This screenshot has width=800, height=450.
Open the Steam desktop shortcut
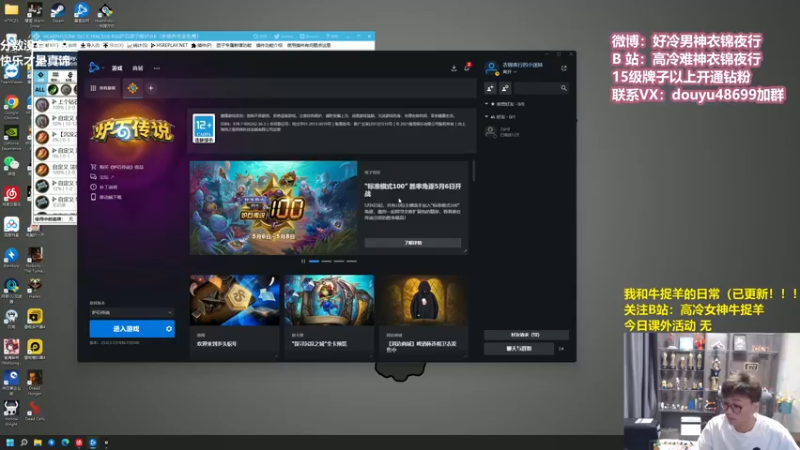point(58,12)
